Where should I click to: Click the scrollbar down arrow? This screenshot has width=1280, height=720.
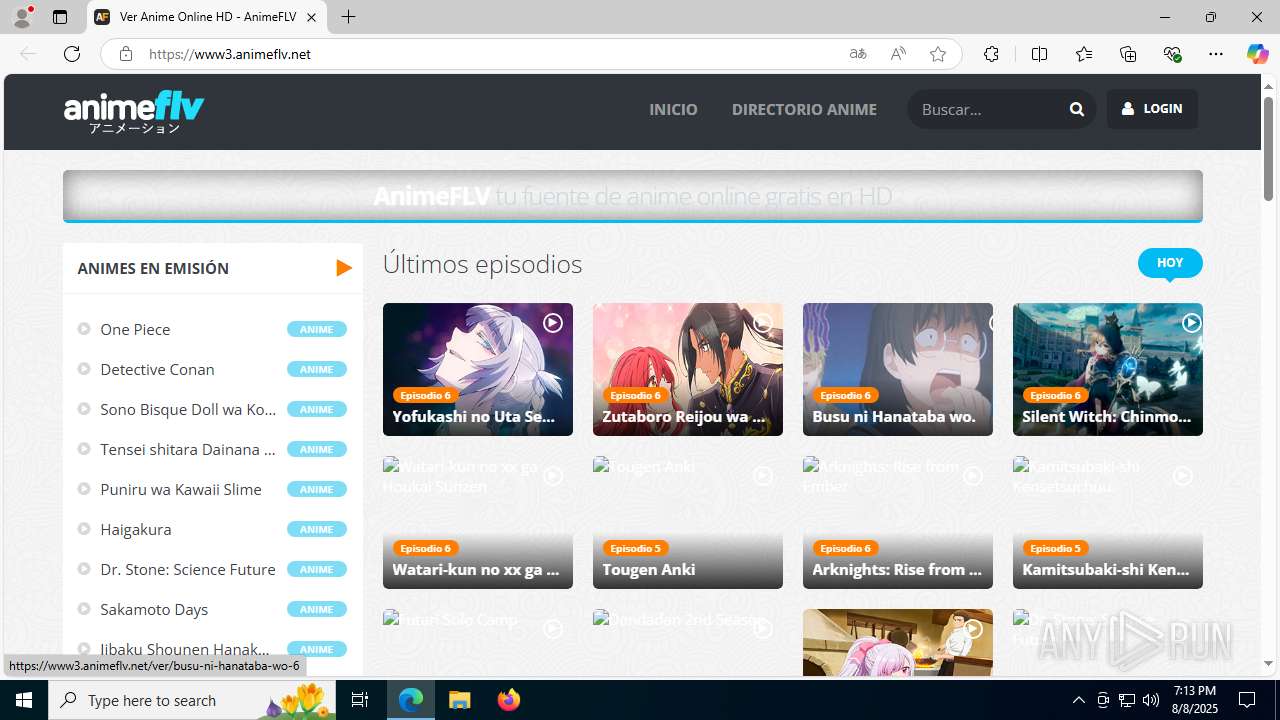tap(1268, 663)
